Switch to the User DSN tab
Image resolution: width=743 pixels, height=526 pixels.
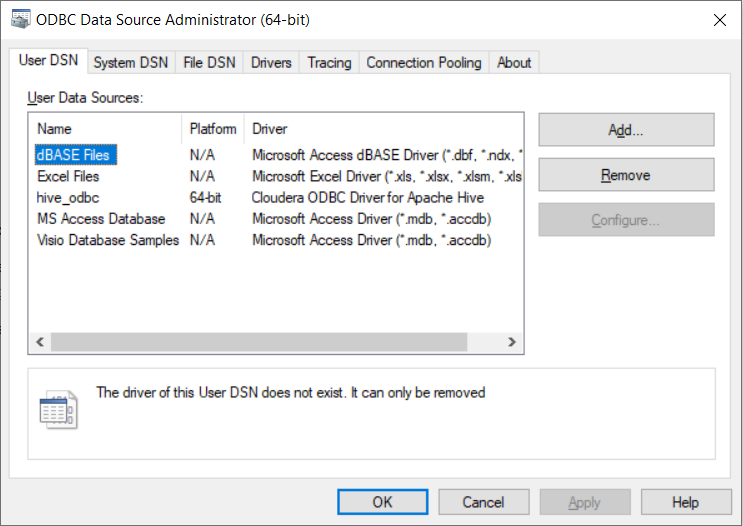coord(48,61)
